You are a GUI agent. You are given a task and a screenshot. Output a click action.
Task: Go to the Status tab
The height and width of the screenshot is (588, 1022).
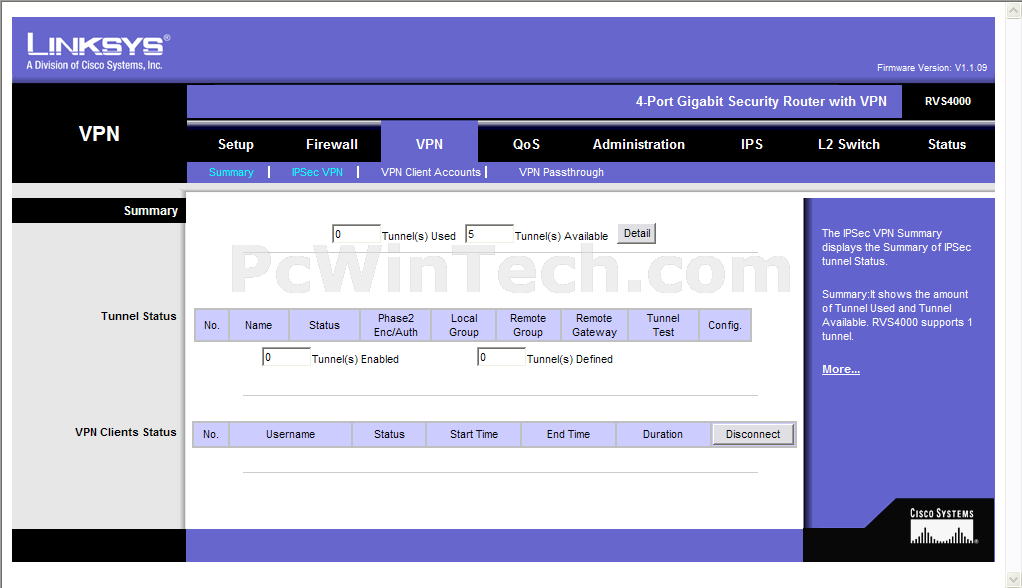[x=947, y=144]
